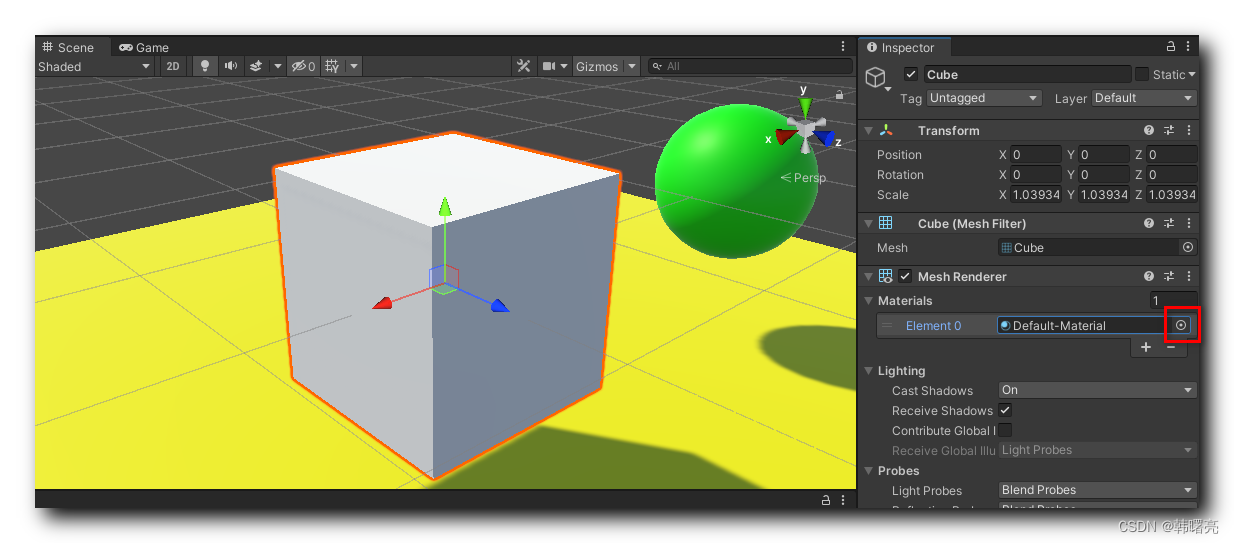Disable the Mesh Renderer checkbox
This screenshot has height=543, width=1234.
coord(905,277)
